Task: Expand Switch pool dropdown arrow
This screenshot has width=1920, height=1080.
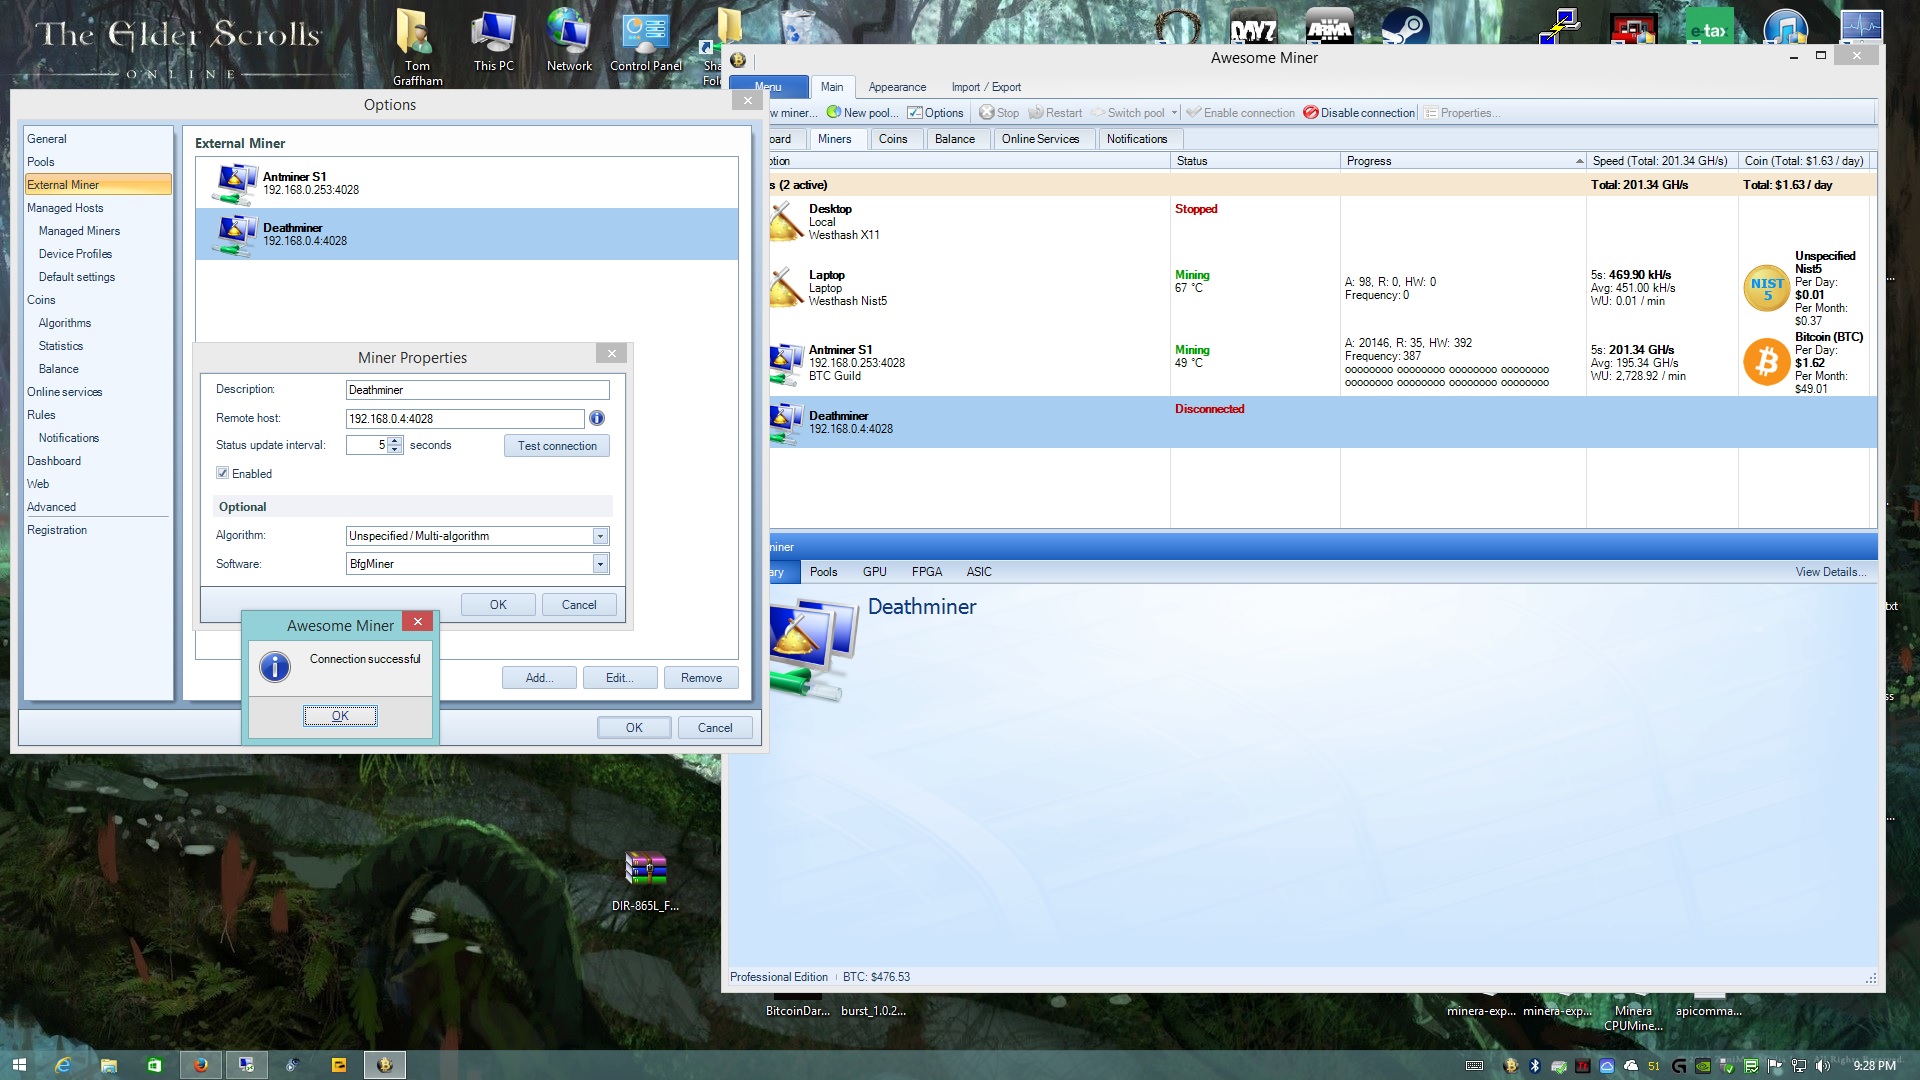Action: 1174,113
